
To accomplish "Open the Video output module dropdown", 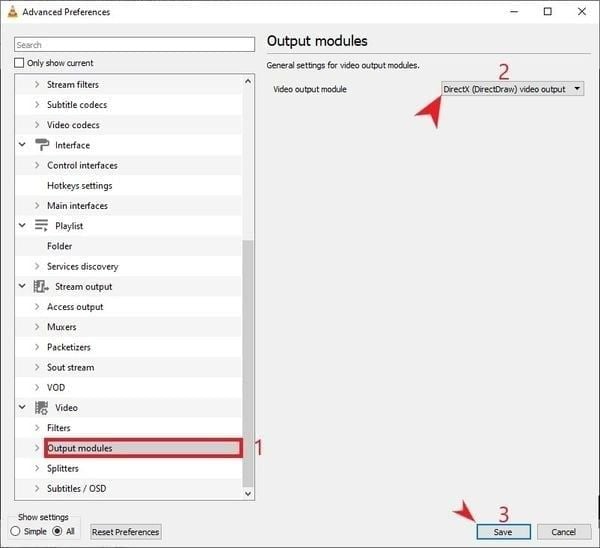I will click(x=512, y=89).
